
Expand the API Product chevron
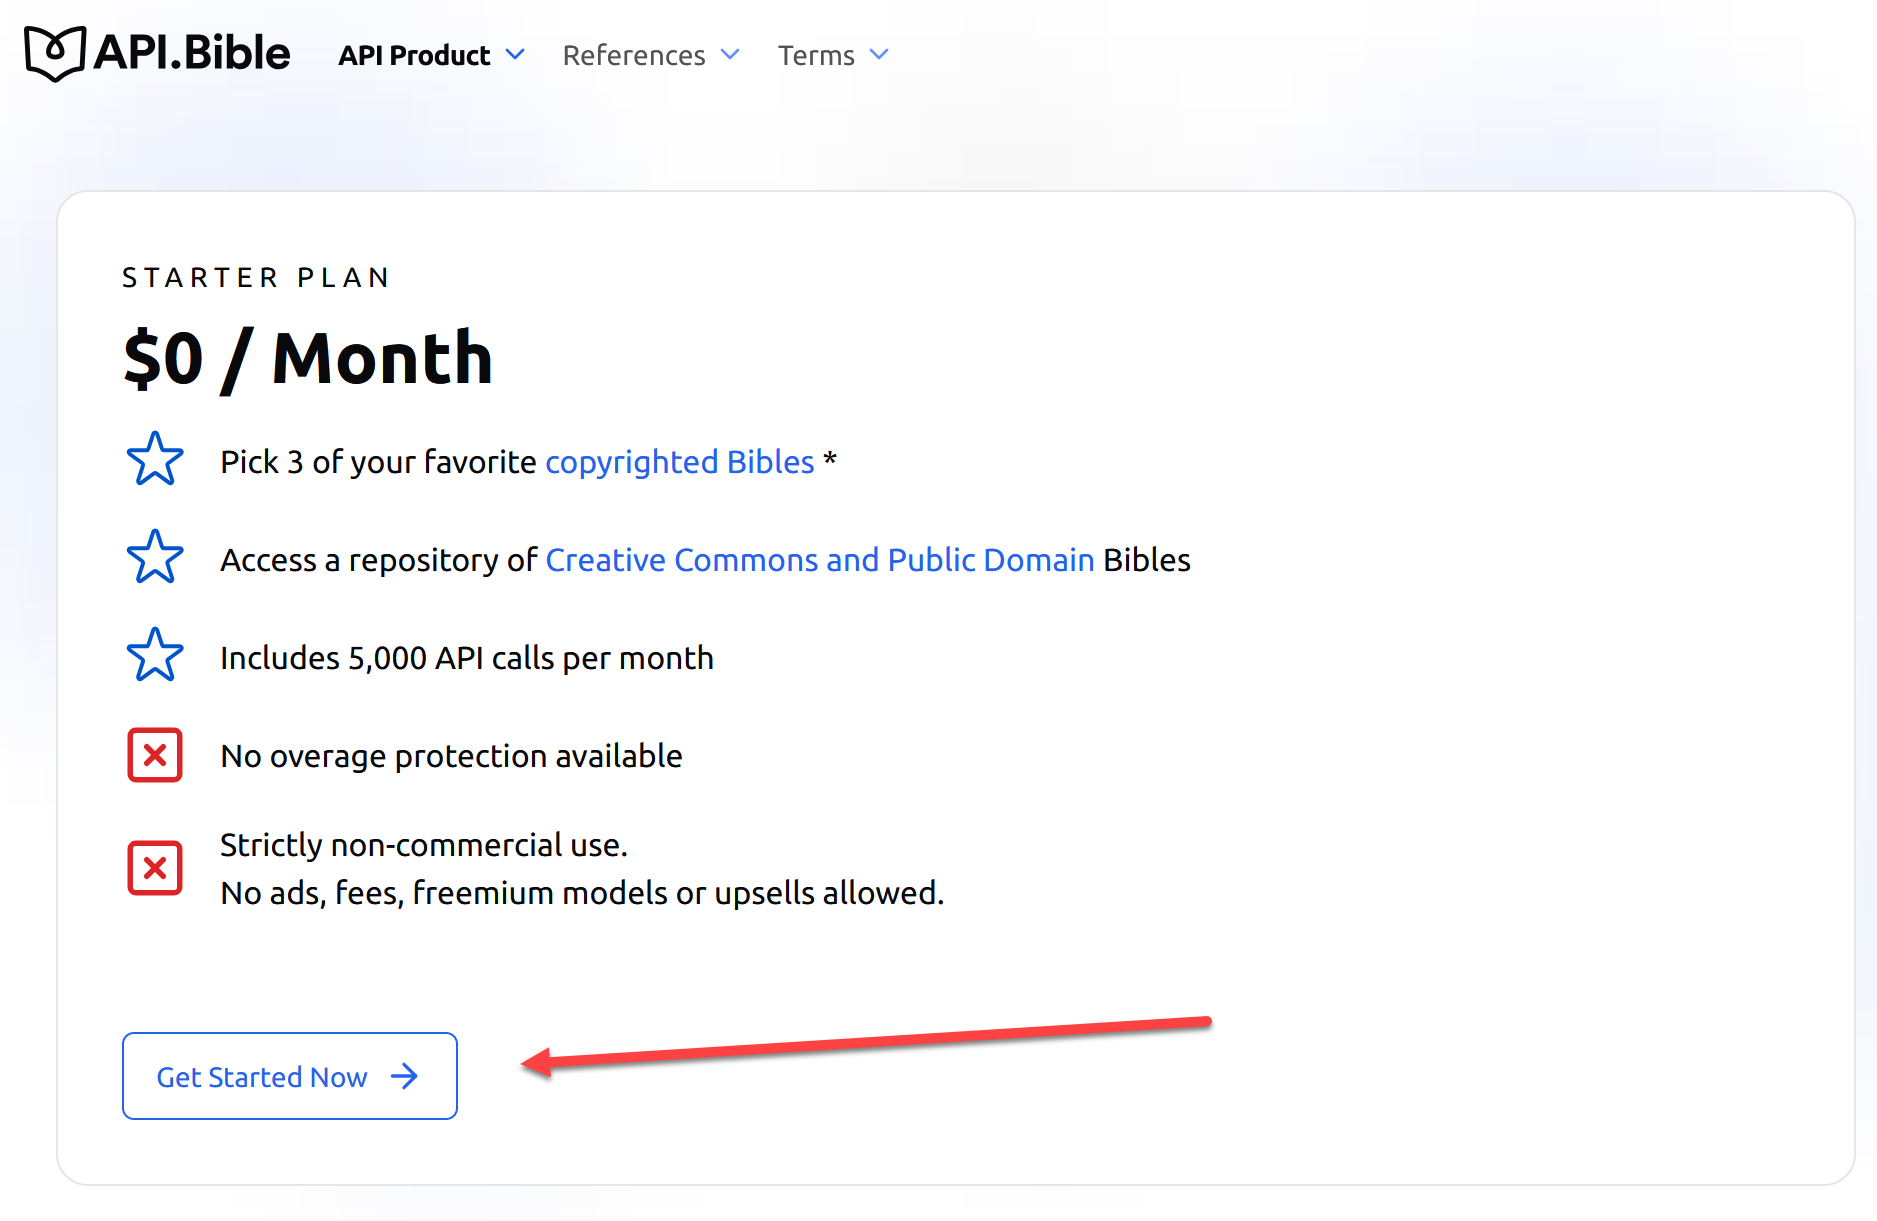[x=515, y=55]
